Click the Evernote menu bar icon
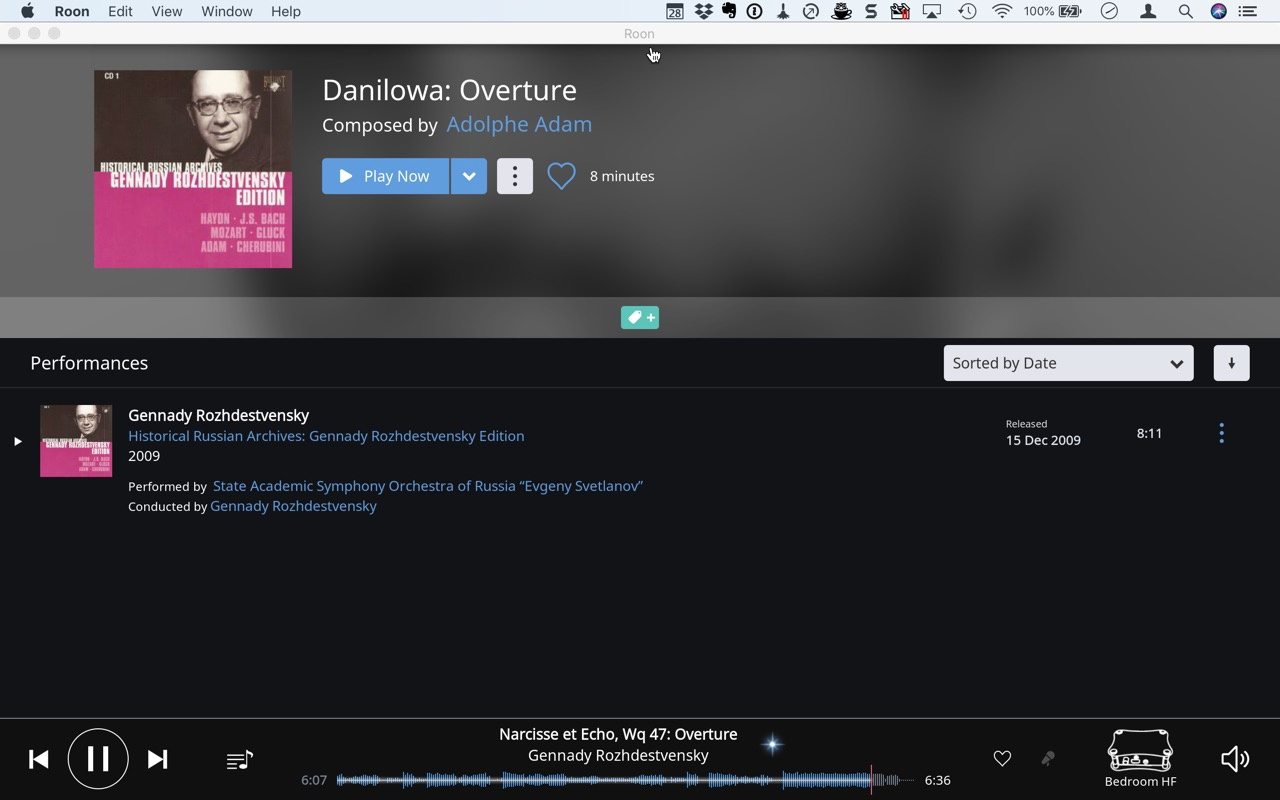Viewport: 1280px width, 800px height. 729,11
